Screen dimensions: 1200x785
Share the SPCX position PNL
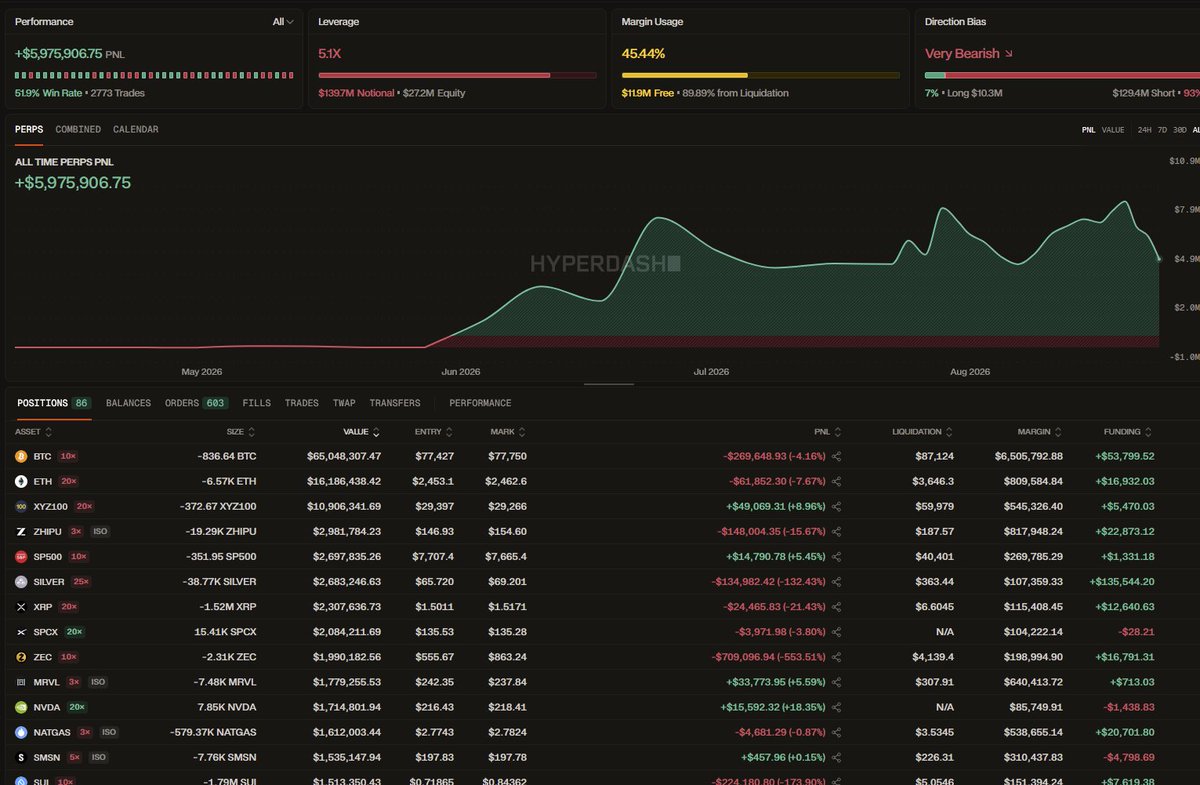836,632
